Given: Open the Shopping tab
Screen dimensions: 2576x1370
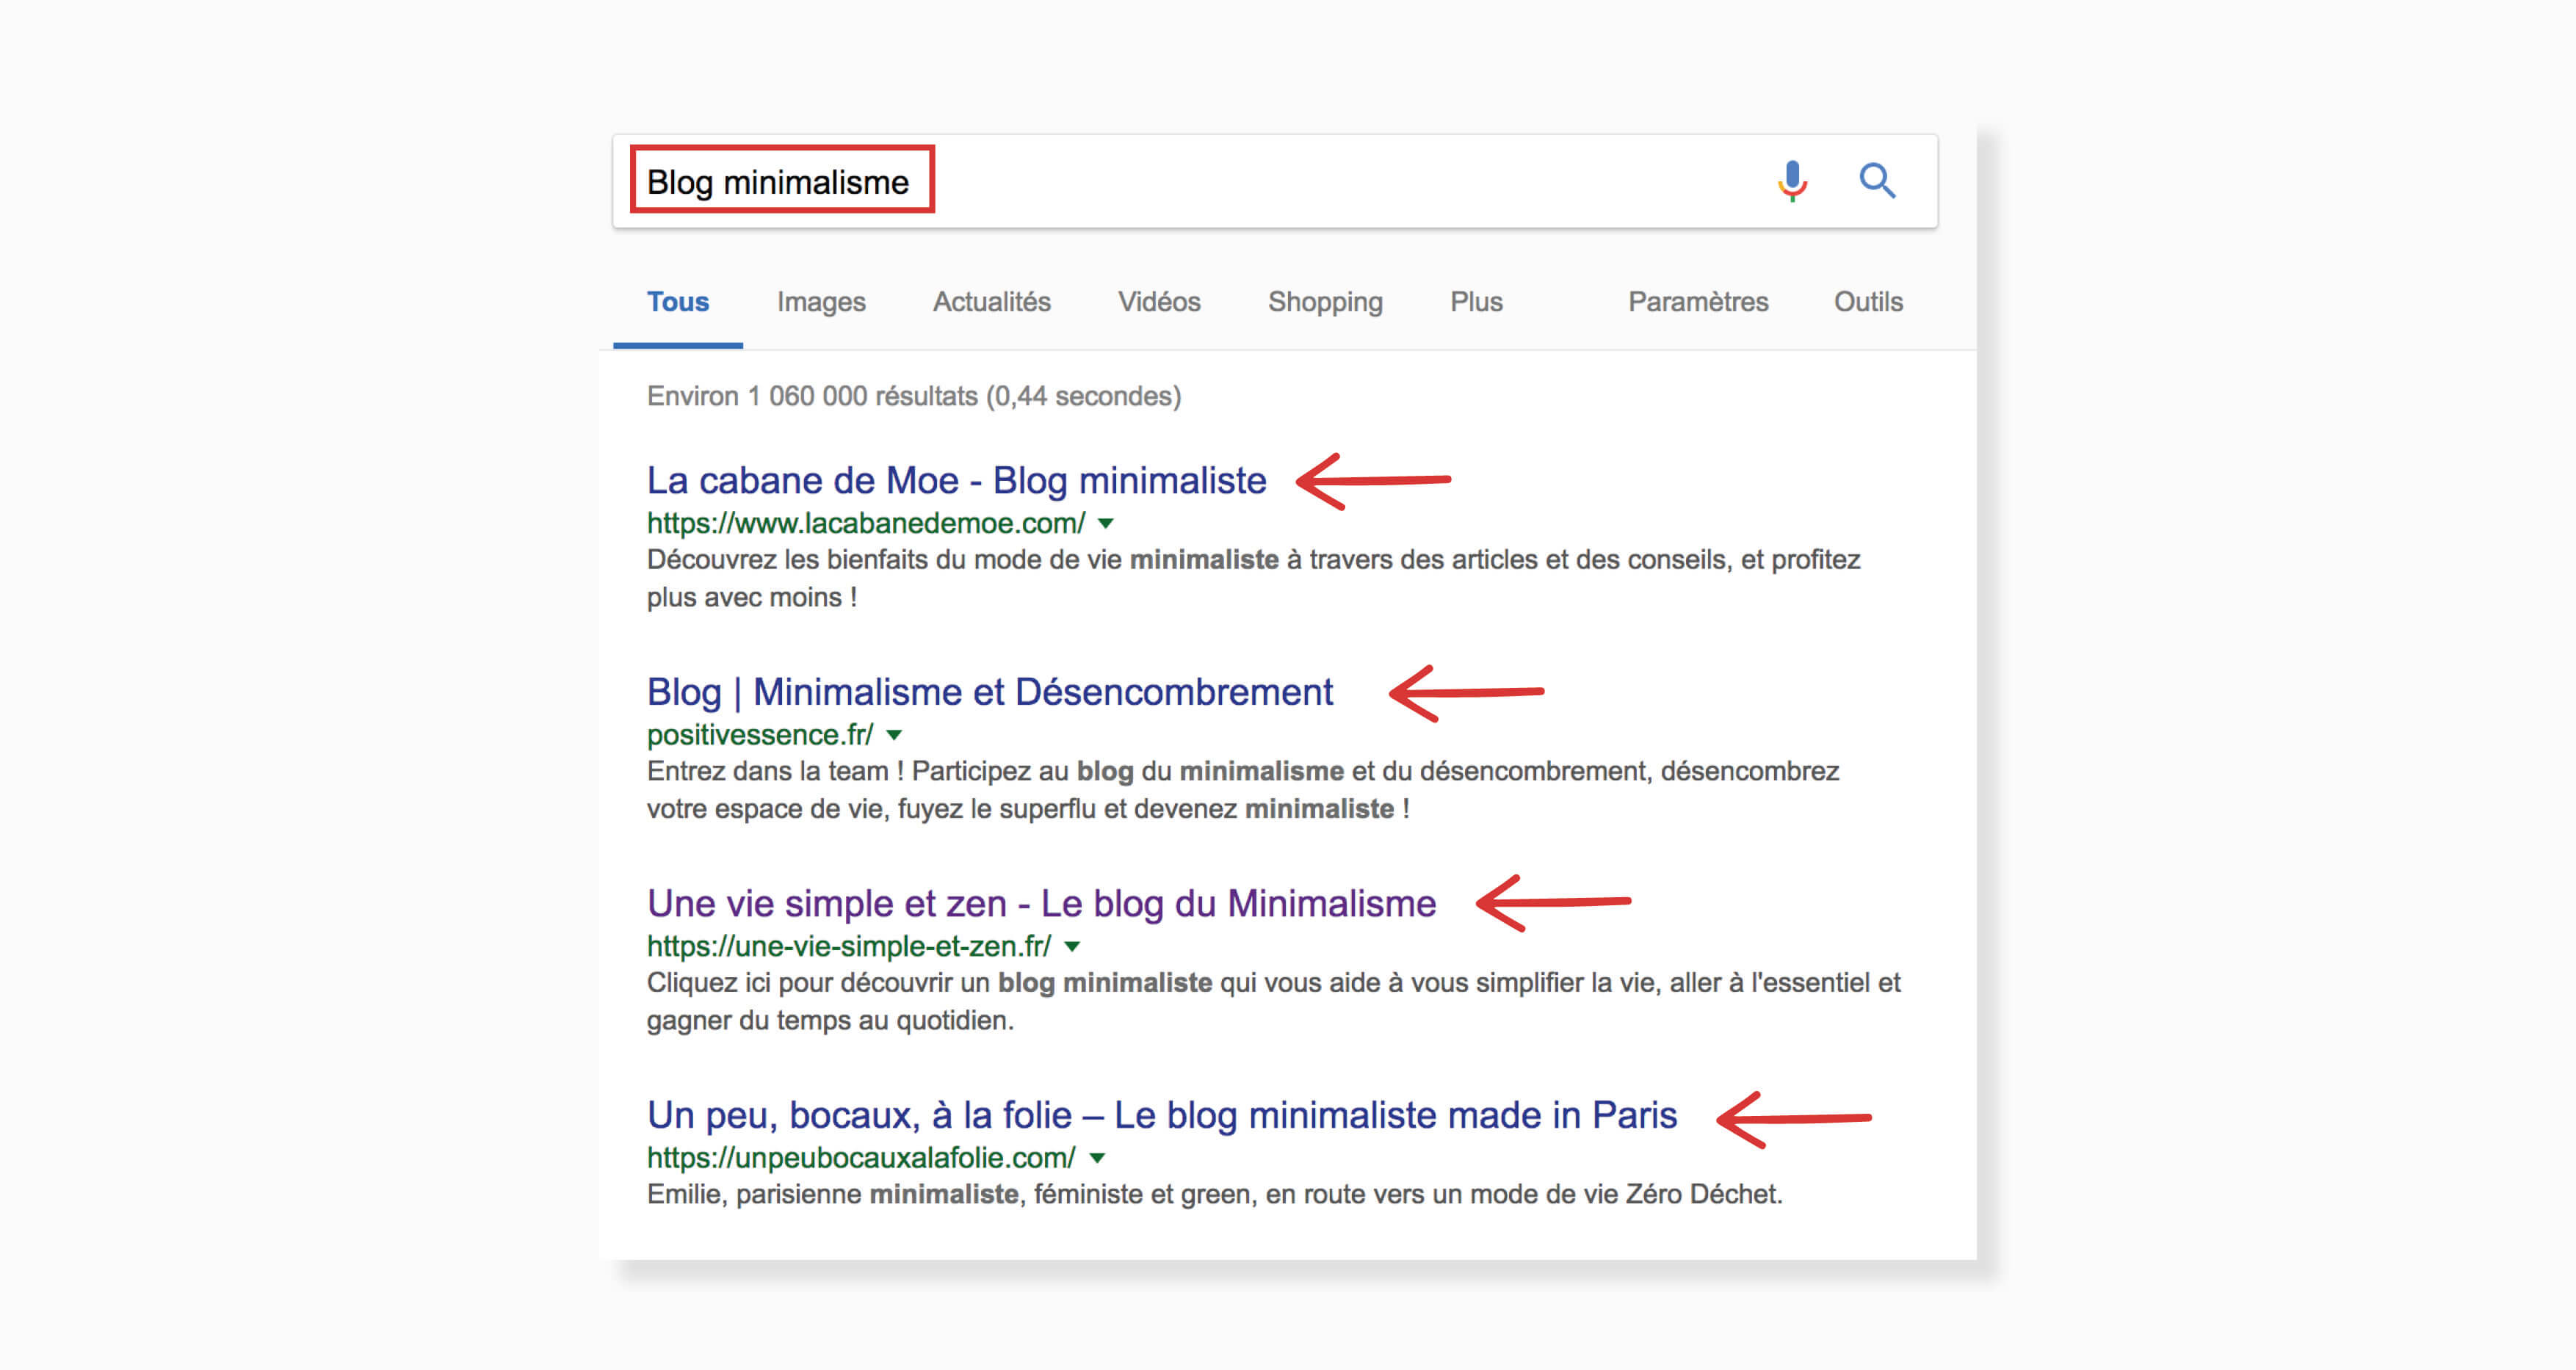Looking at the screenshot, I should click(1325, 302).
